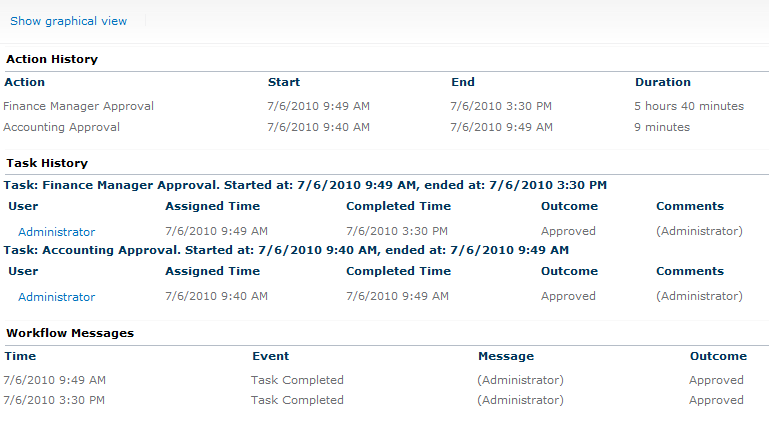Select the Finance Manager Approval action row

click(384, 106)
